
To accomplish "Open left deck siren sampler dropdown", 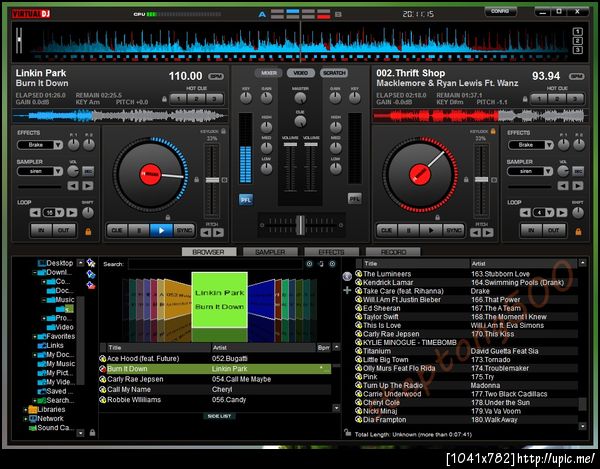I will pyautogui.click(x=58, y=171).
